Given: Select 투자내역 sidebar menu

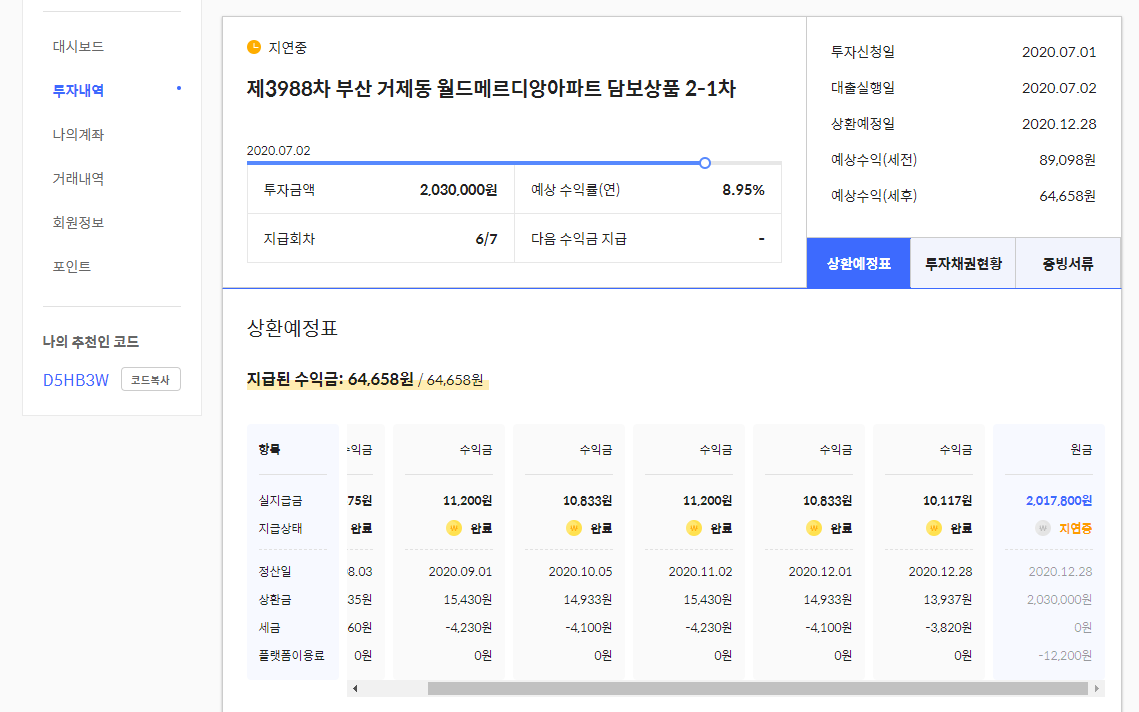Looking at the screenshot, I should [78, 91].
